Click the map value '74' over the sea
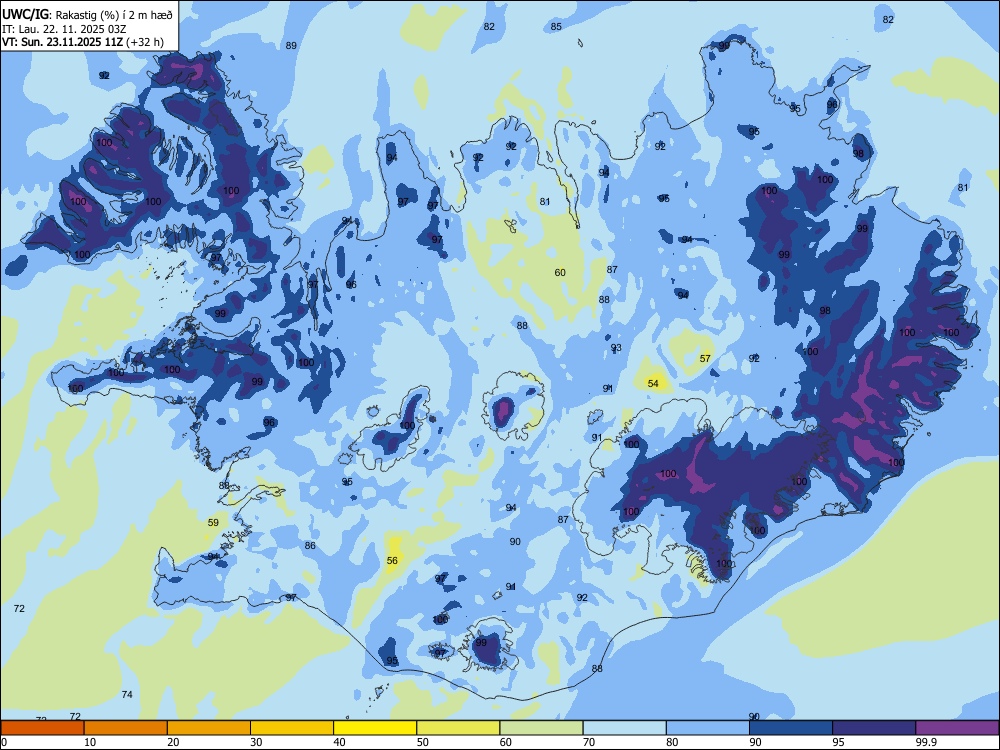Image resolution: width=1000 pixels, height=750 pixels. pos(127,695)
